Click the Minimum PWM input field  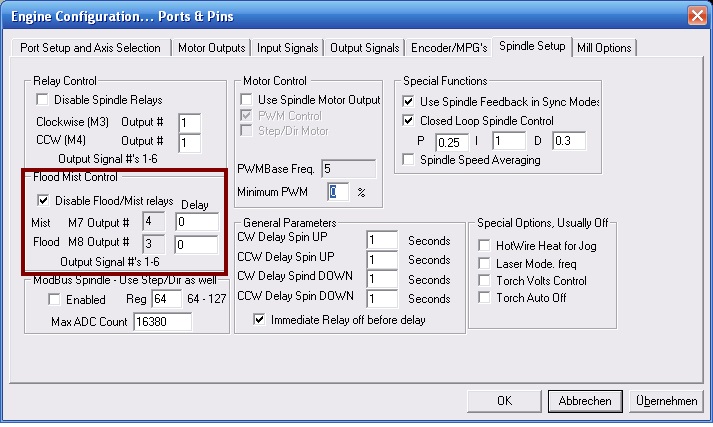pos(338,191)
